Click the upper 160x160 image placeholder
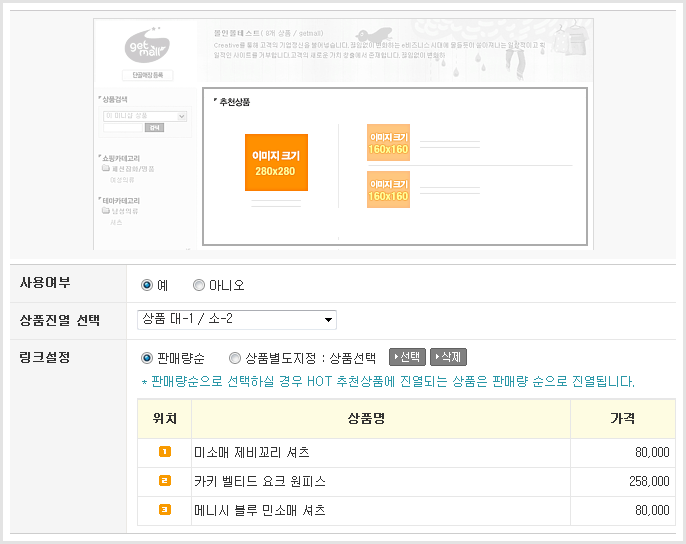This screenshot has width=686, height=544. click(x=388, y=143)
